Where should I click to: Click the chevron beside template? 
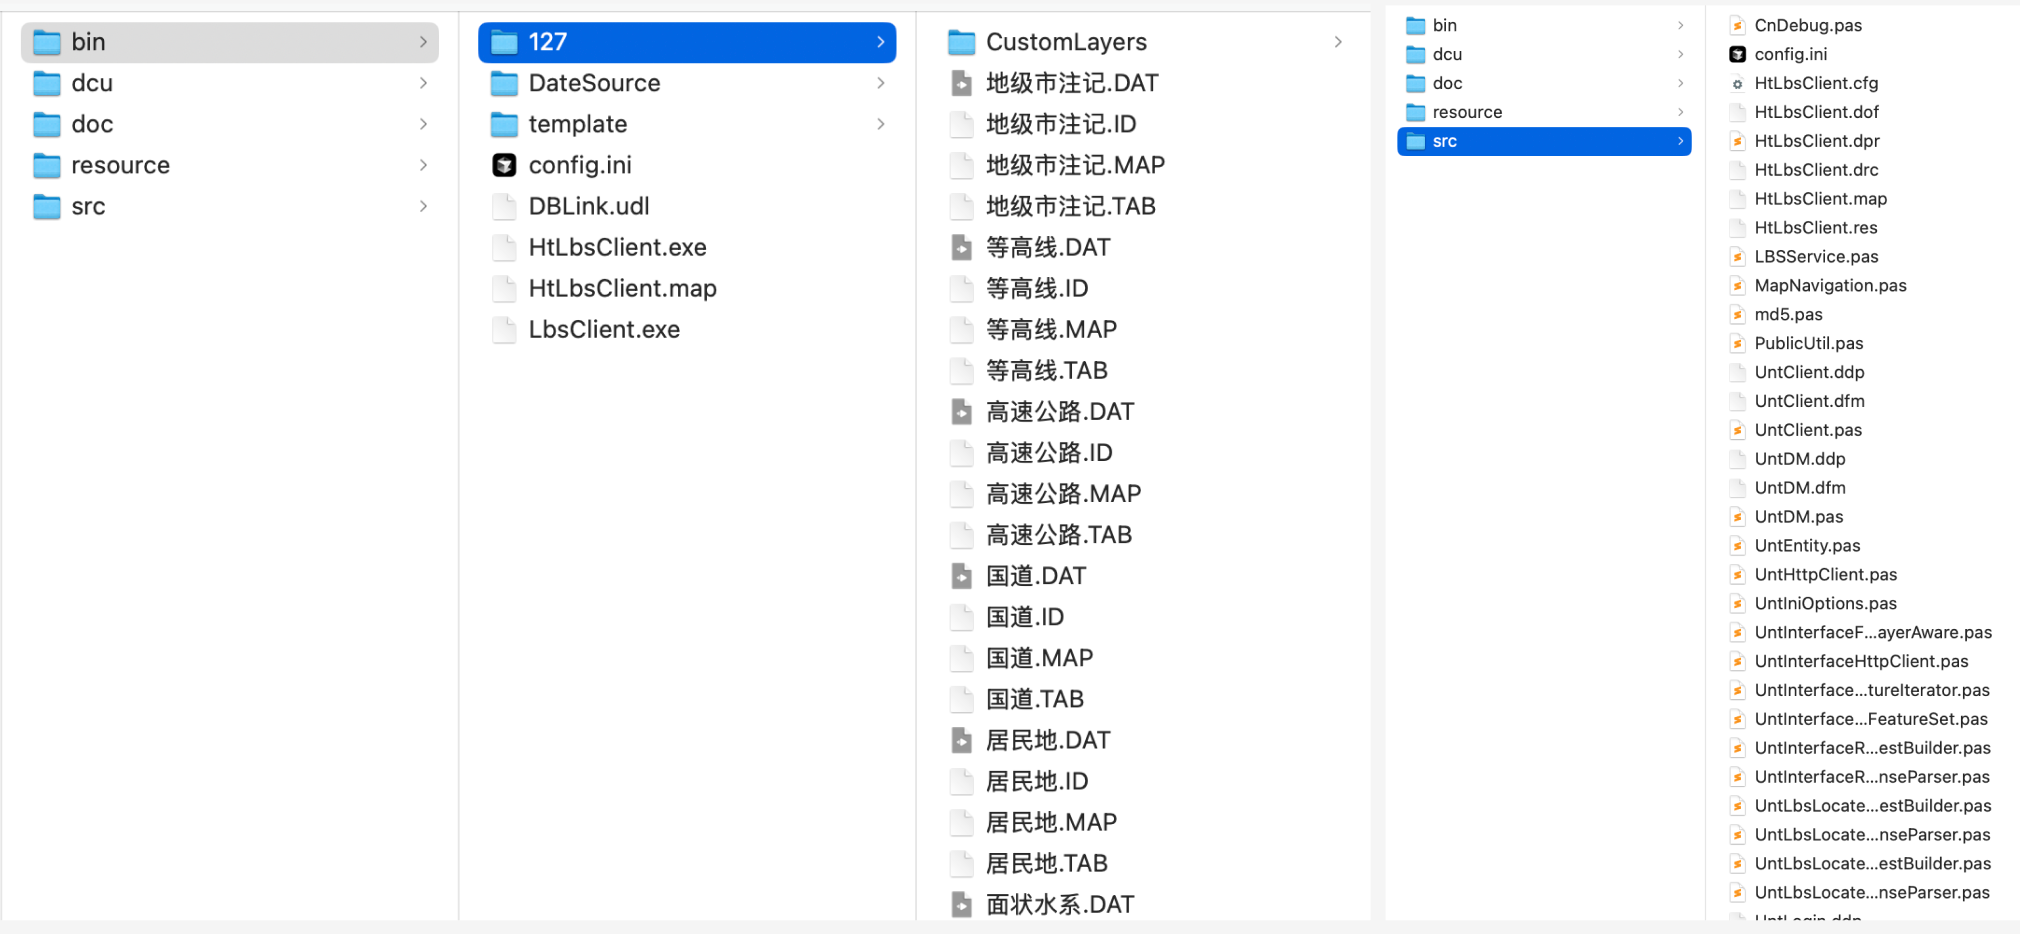point(880,124)
